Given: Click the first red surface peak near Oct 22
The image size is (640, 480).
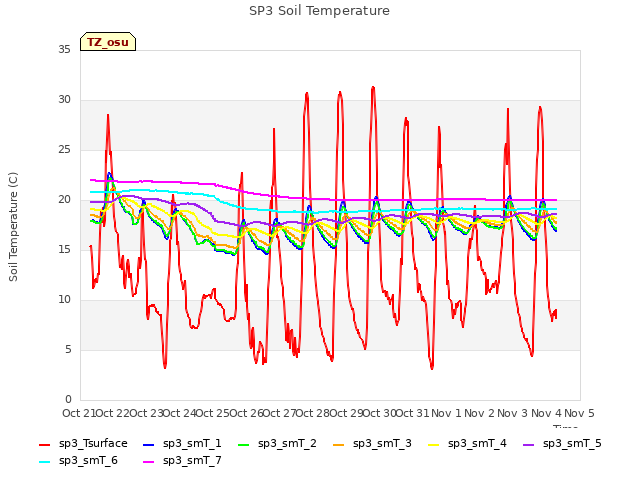Looking at the screenshot, I should click(108, 116).
